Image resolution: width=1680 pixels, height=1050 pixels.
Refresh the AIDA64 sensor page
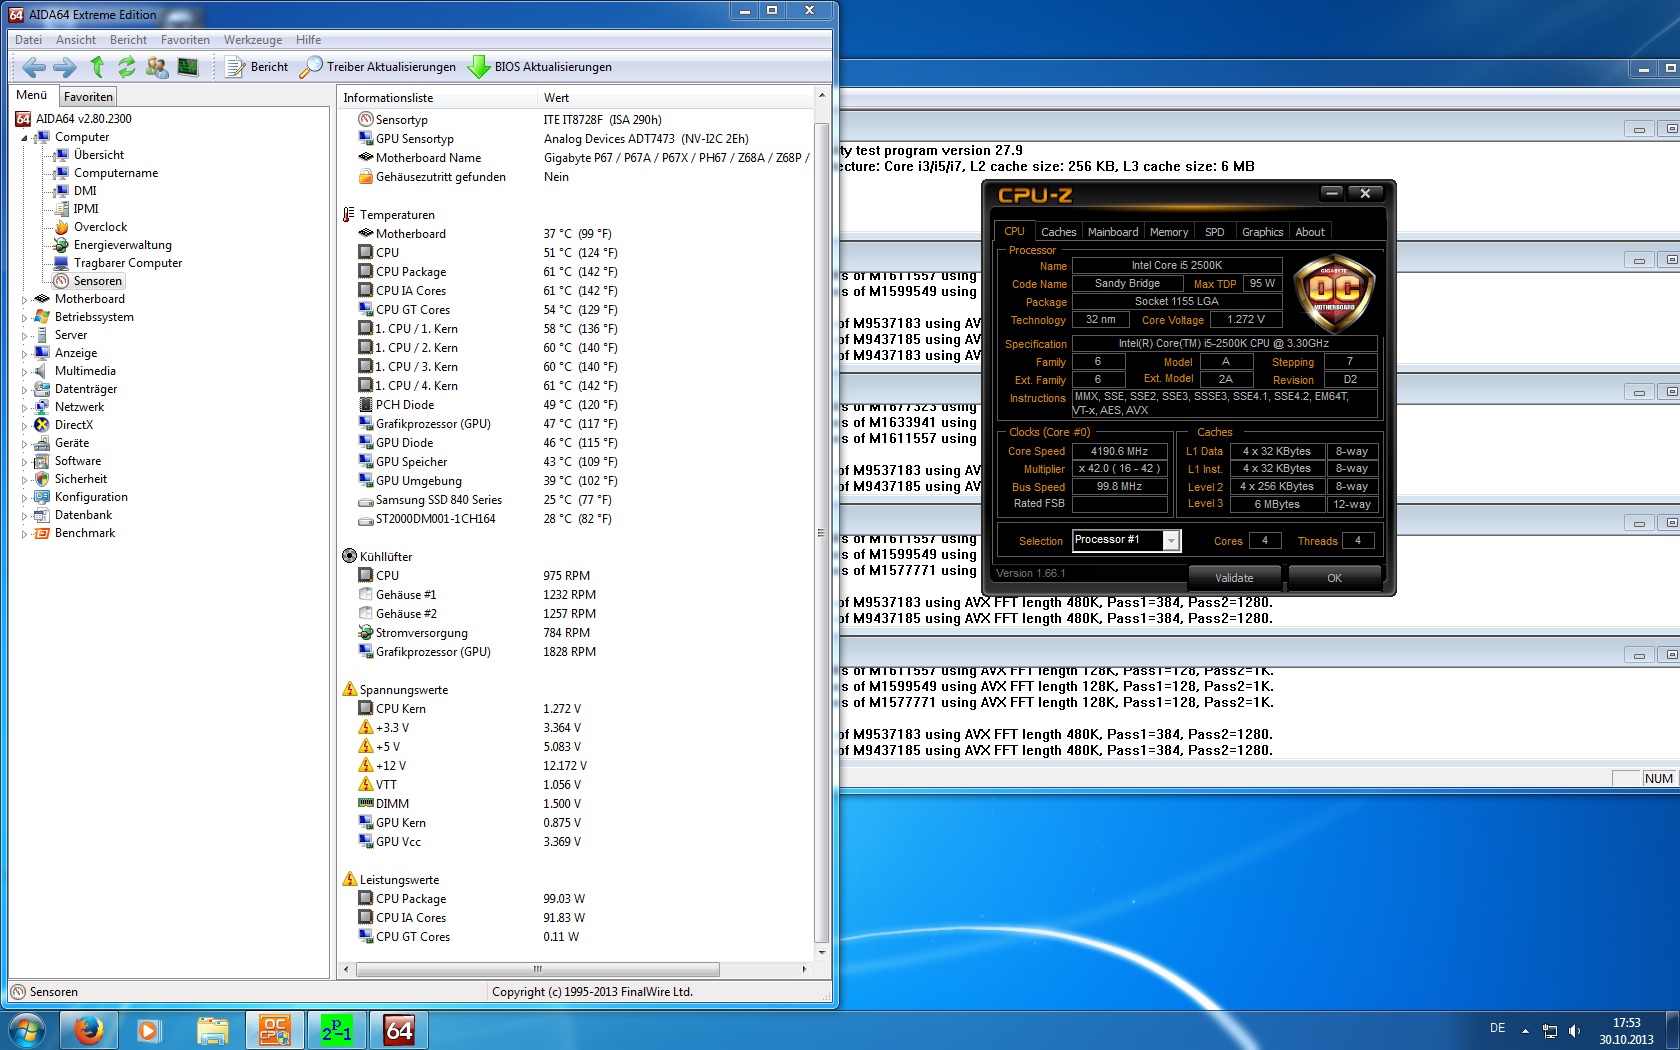coord(126,67)
